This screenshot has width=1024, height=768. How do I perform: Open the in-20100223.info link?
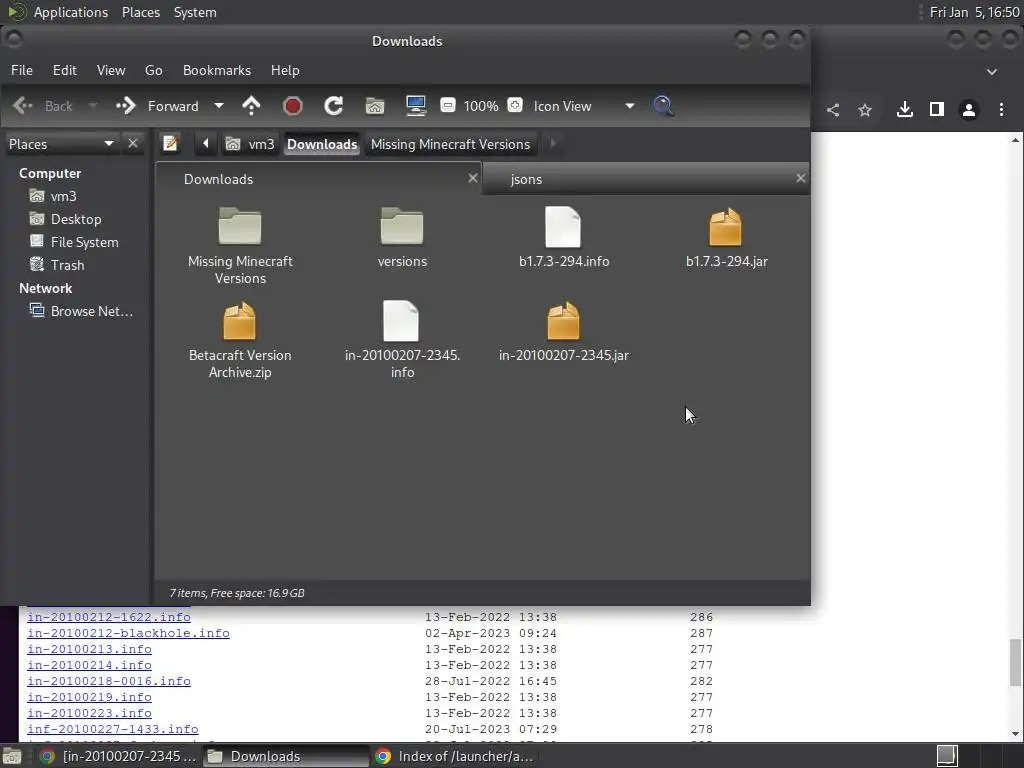click(x=89, y=713)
